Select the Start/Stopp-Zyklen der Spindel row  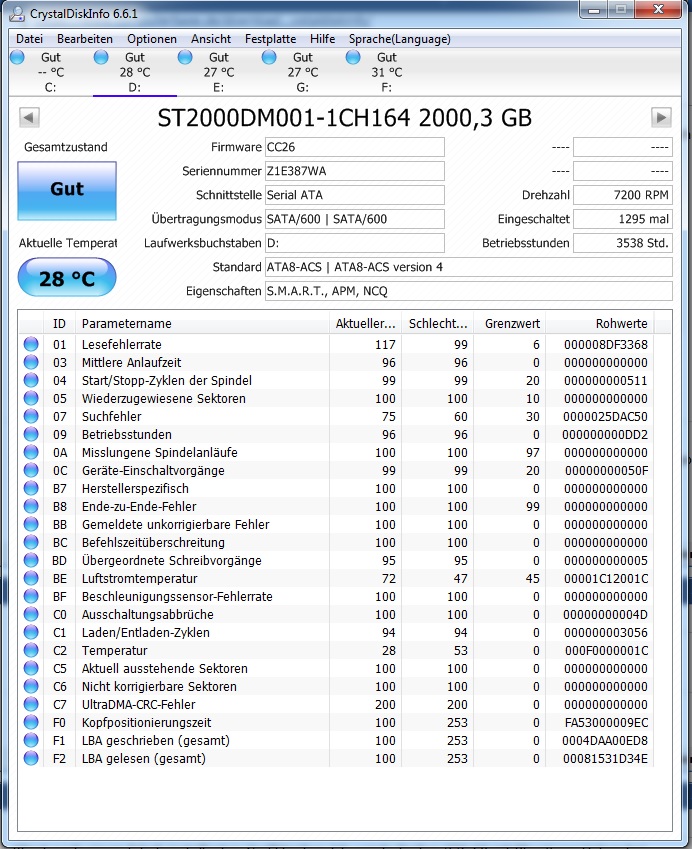point(337,381)
